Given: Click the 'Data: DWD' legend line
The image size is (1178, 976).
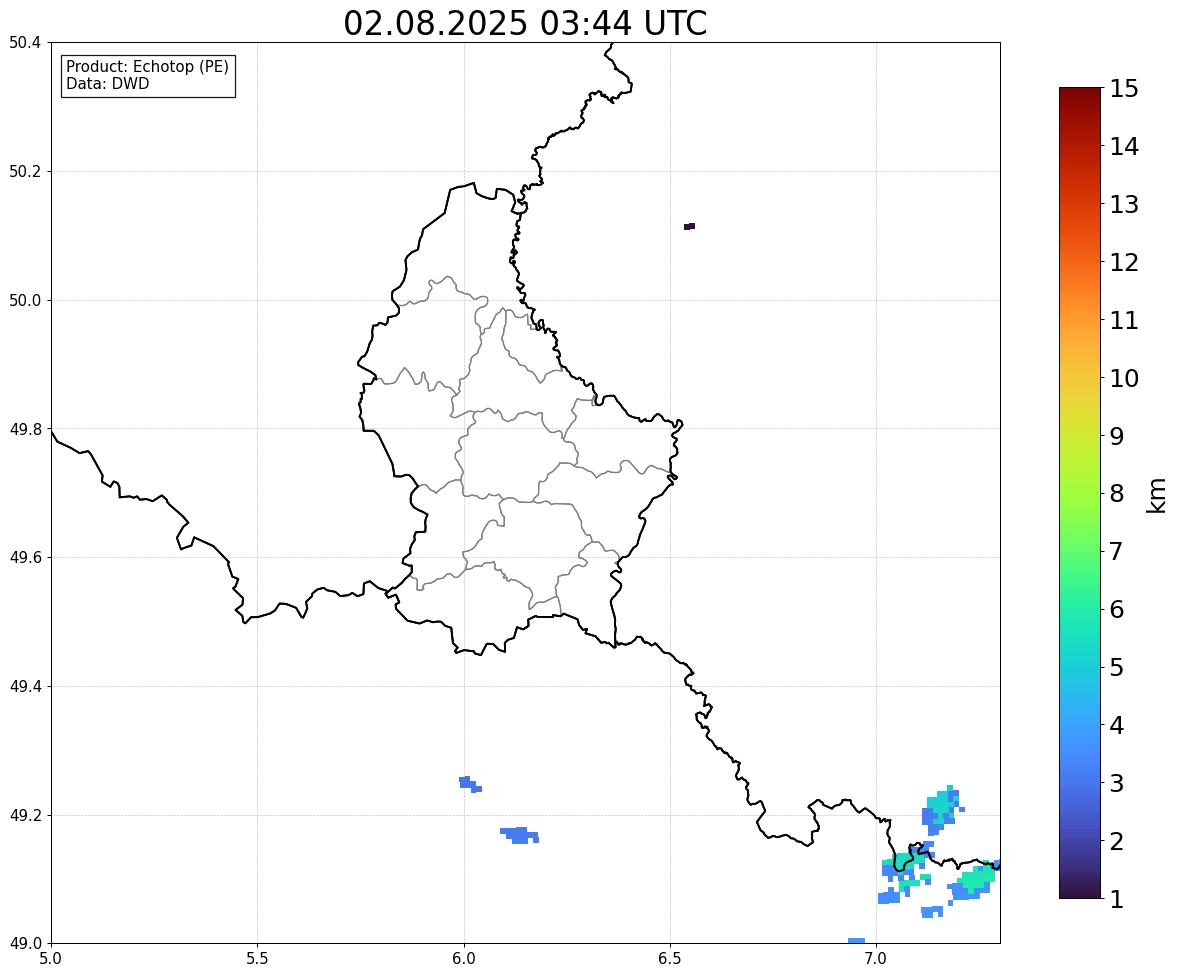Looking at the screenshot, I should [107, 84].
